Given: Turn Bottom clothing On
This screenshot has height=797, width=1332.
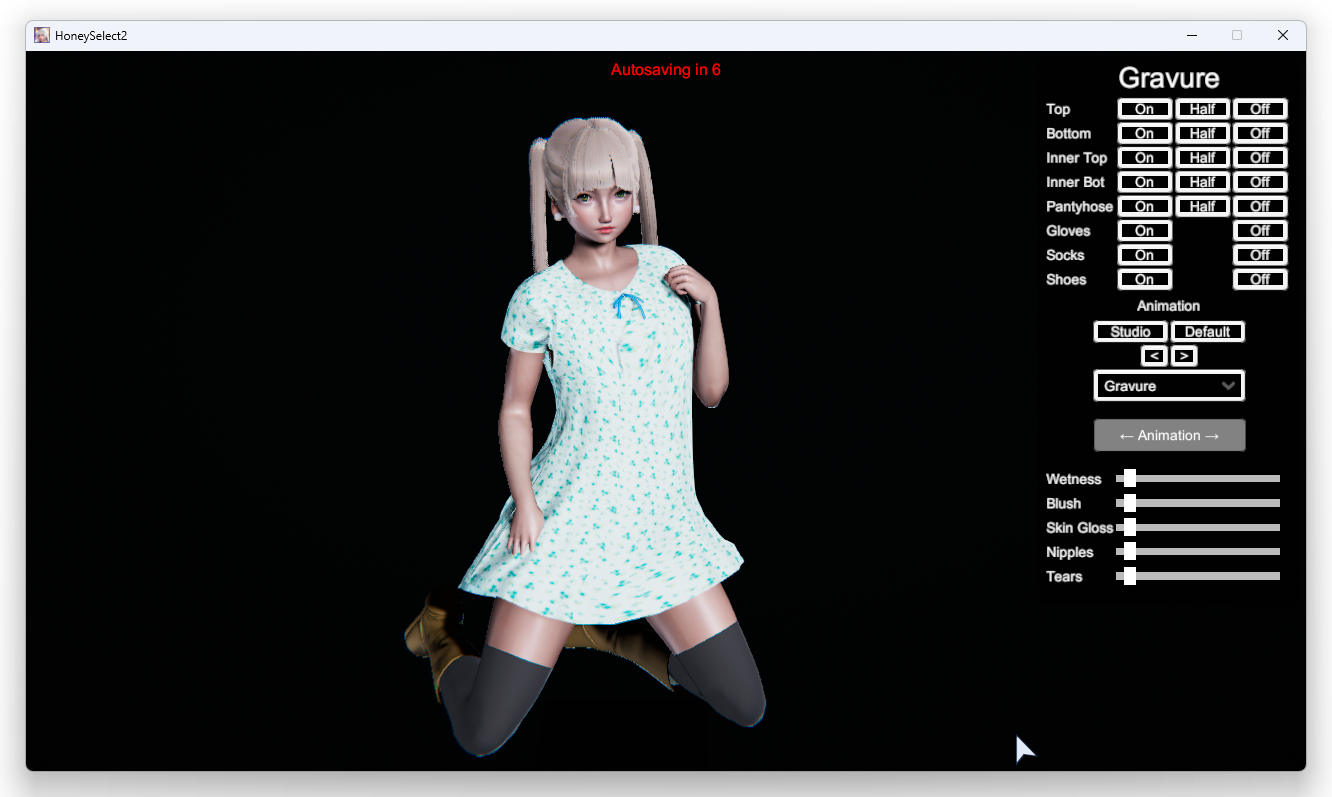Looking at the screenshot, I should click(x=1144, y=133).
